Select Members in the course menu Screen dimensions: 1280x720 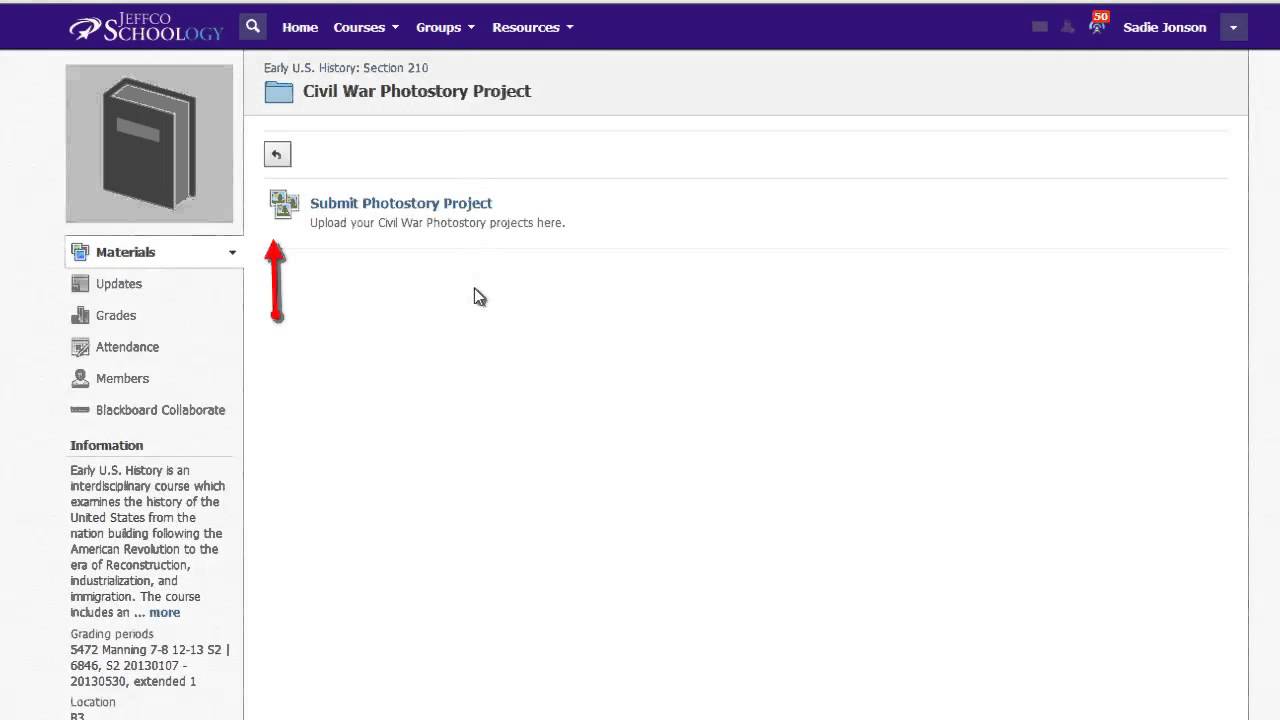pos(122,378)
